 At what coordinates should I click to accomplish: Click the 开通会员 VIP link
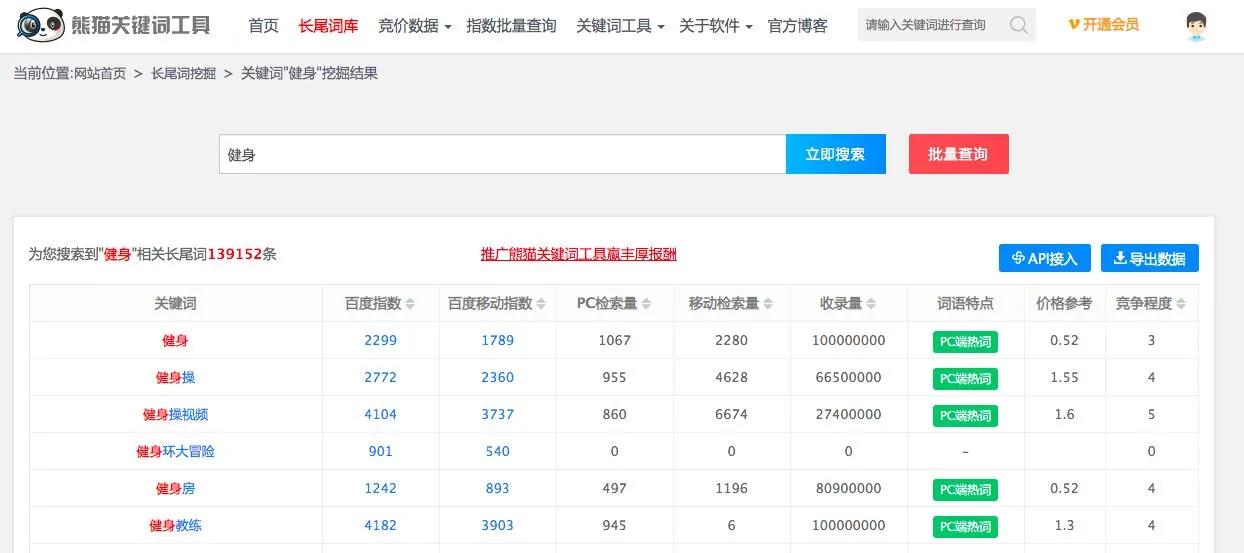pyautogui.click(x=1103, y=25)
